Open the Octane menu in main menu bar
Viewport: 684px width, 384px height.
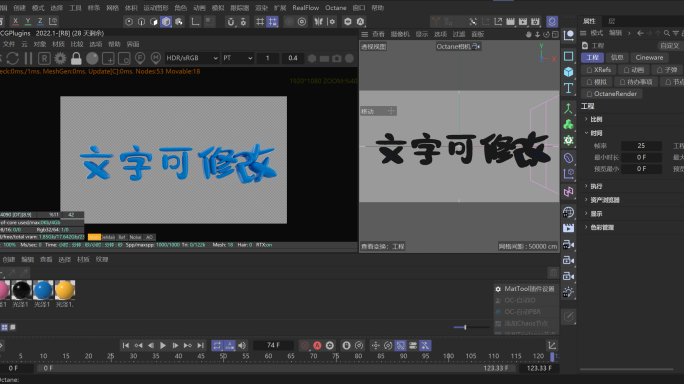[x=335, y=7]
